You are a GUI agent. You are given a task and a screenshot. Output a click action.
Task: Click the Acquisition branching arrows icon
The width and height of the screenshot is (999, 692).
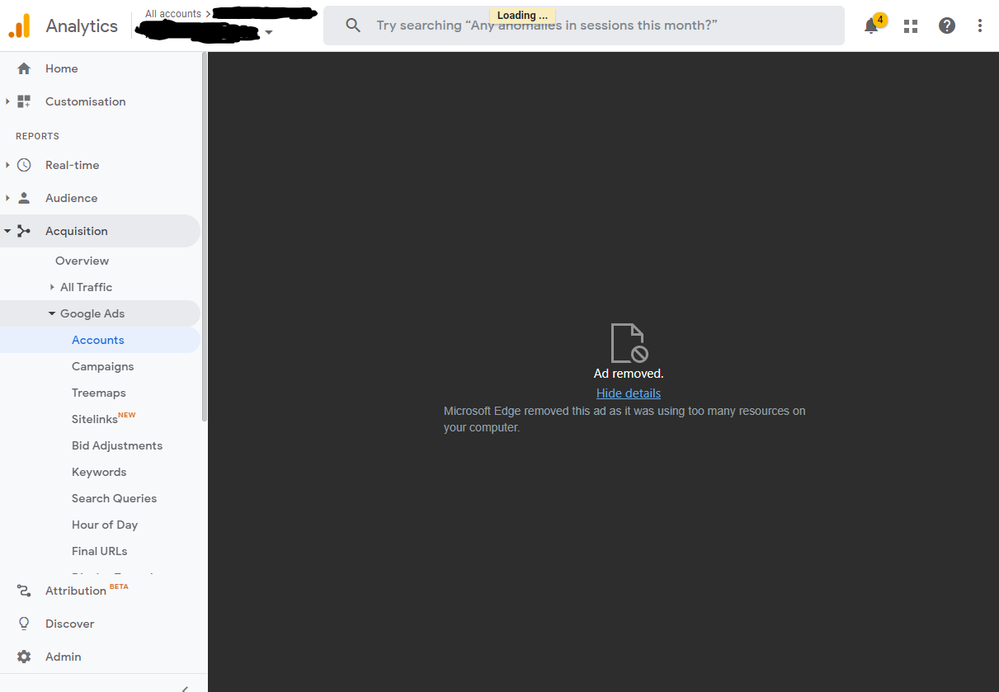click(x=24, y=231)
